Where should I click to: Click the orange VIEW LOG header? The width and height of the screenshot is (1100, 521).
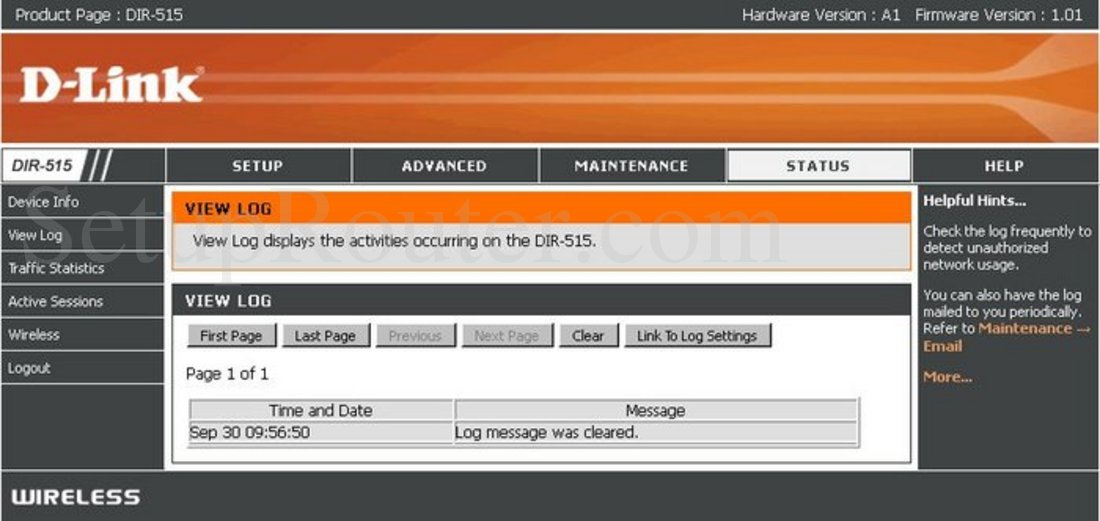click(541, 209)
